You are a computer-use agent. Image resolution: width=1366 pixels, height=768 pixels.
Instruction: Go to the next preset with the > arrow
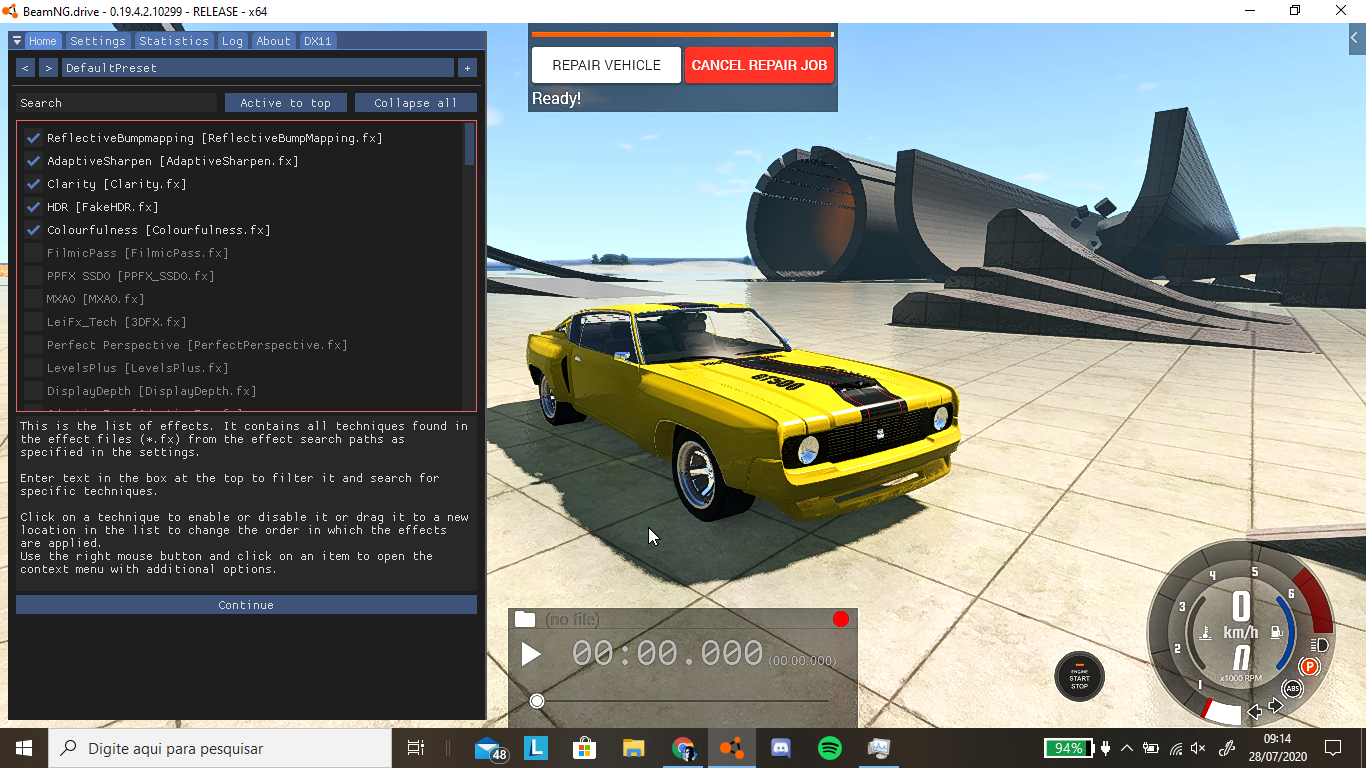point(48,68)
